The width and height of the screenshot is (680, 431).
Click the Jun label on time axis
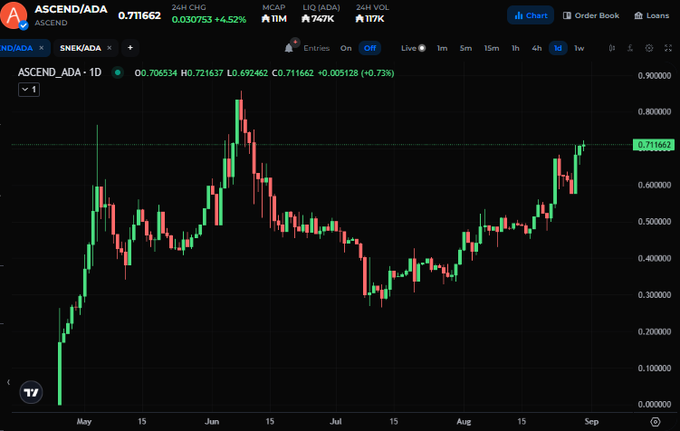pyautogui.click(x=212, y=421)
